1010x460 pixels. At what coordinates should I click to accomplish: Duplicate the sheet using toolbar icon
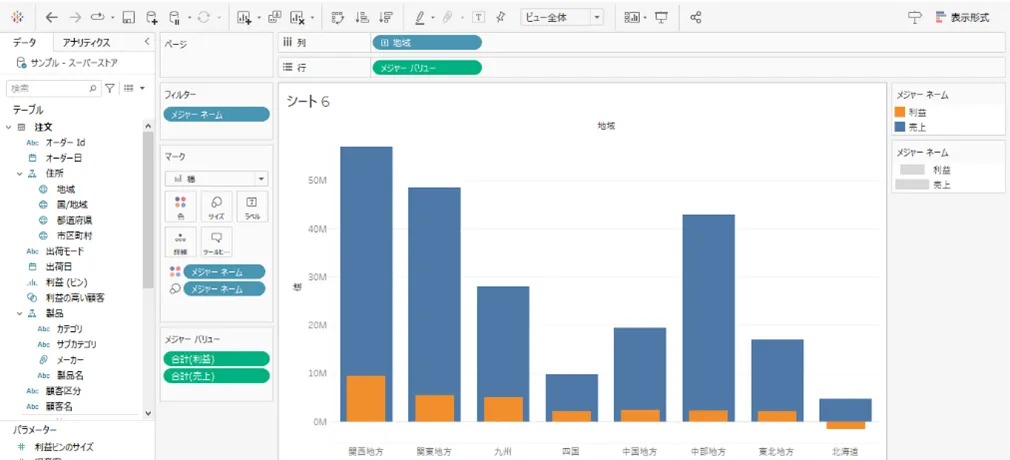pos(274,17)
